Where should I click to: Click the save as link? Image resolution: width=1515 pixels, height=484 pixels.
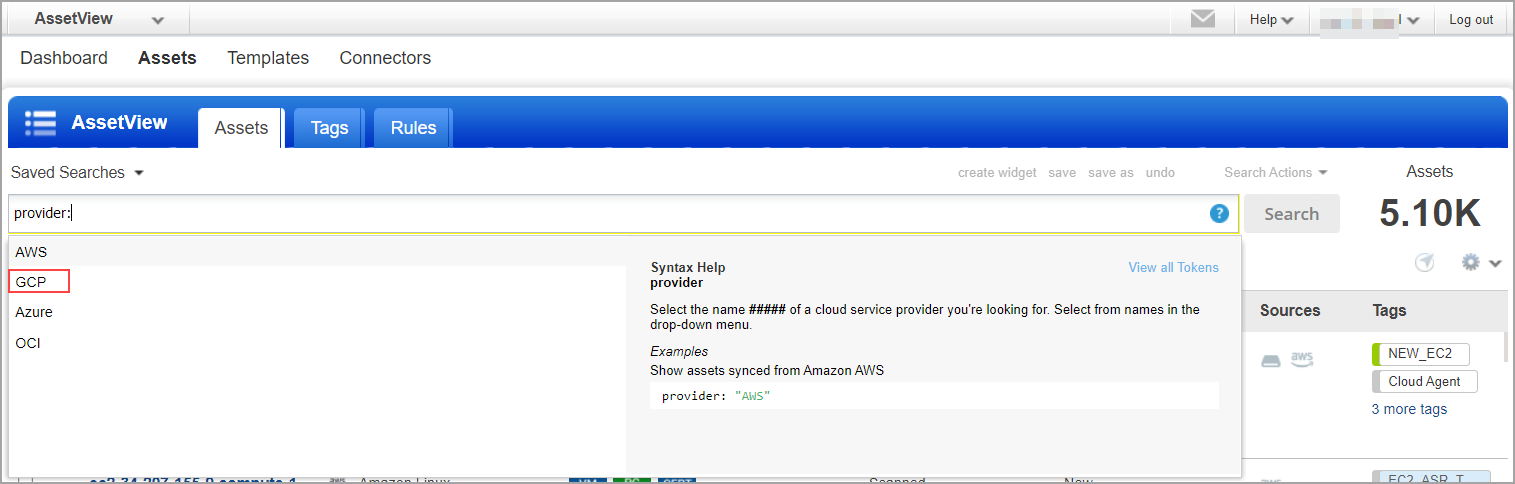[1111, 173]
